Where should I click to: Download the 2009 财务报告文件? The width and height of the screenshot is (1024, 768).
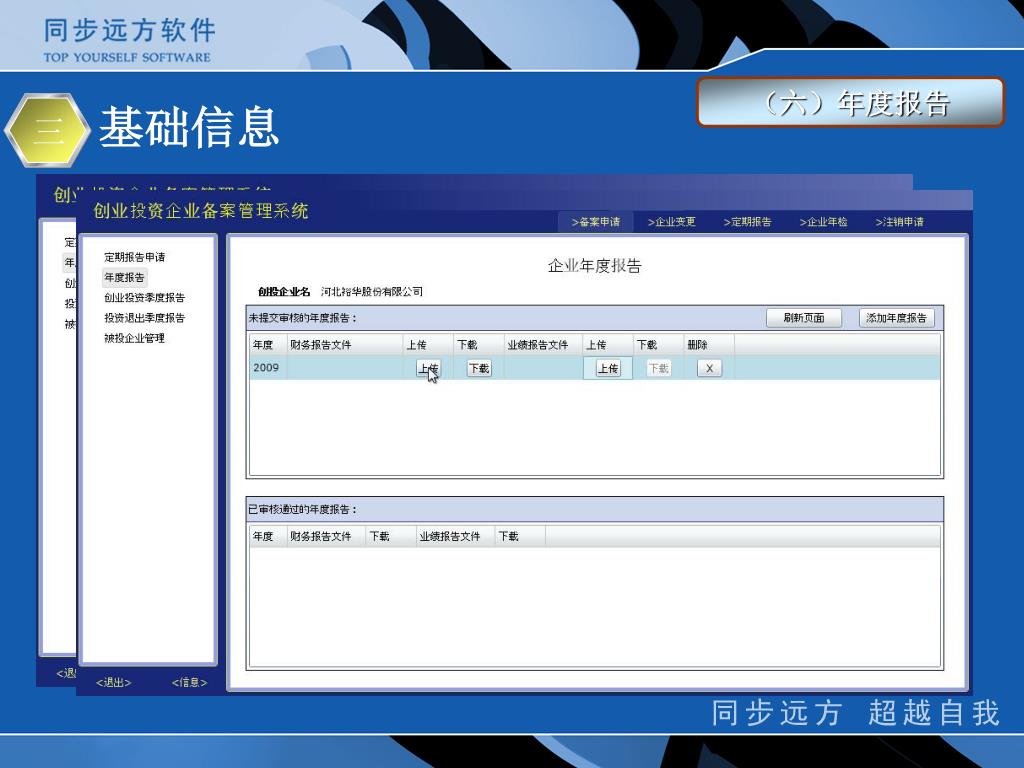[479, 369]
